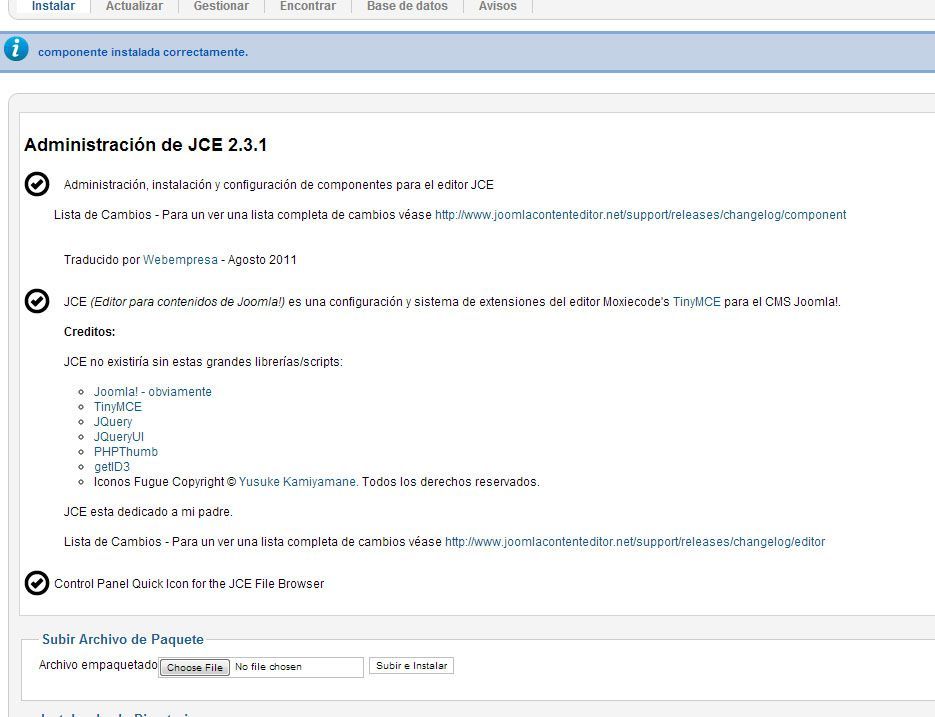Click checkmark icon beside Control Panel Quick Icon
935x717 pixels.
37,583
